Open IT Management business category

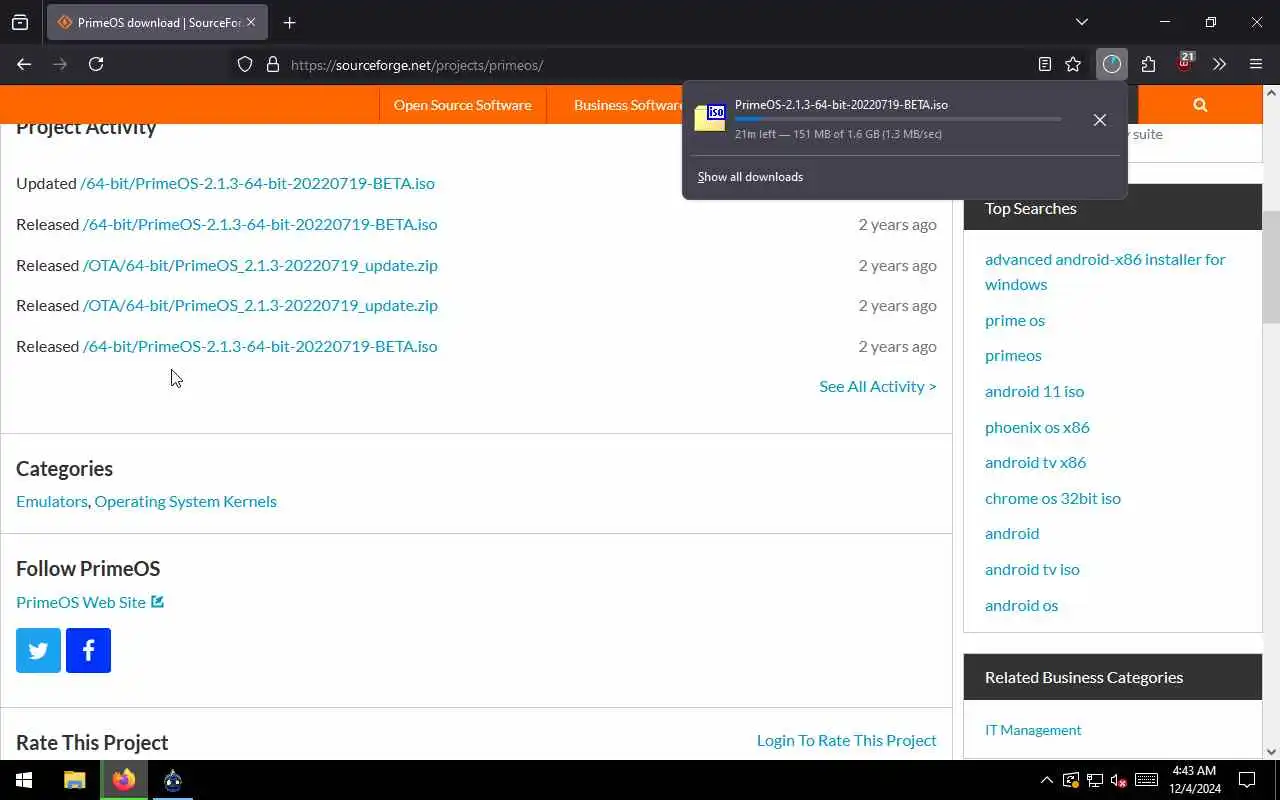1033,730
